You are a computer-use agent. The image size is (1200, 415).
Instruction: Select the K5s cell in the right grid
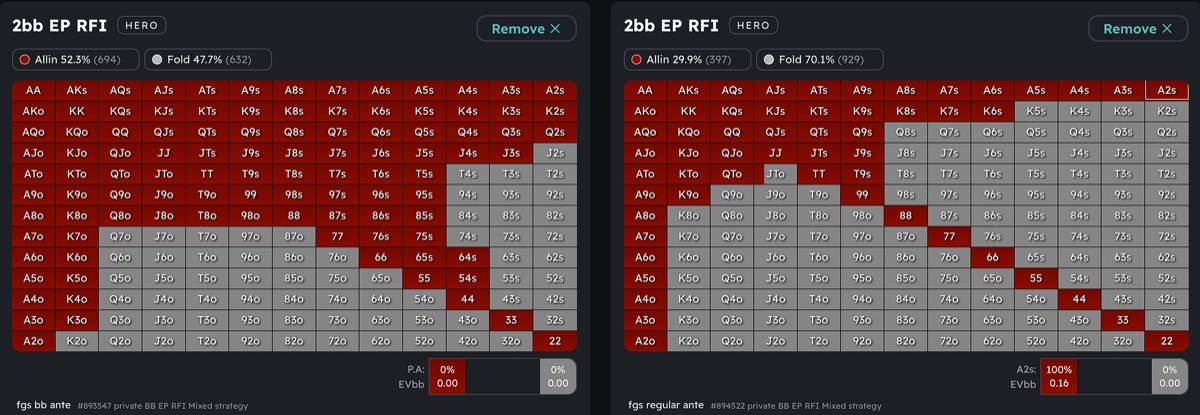1036,111
